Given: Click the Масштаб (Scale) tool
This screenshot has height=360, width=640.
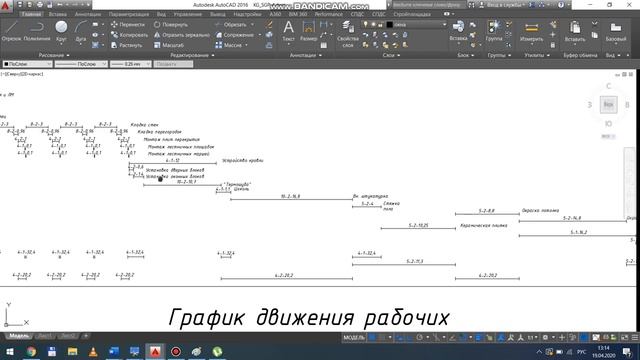Looking at the screenshot, I should coord(169,45).
